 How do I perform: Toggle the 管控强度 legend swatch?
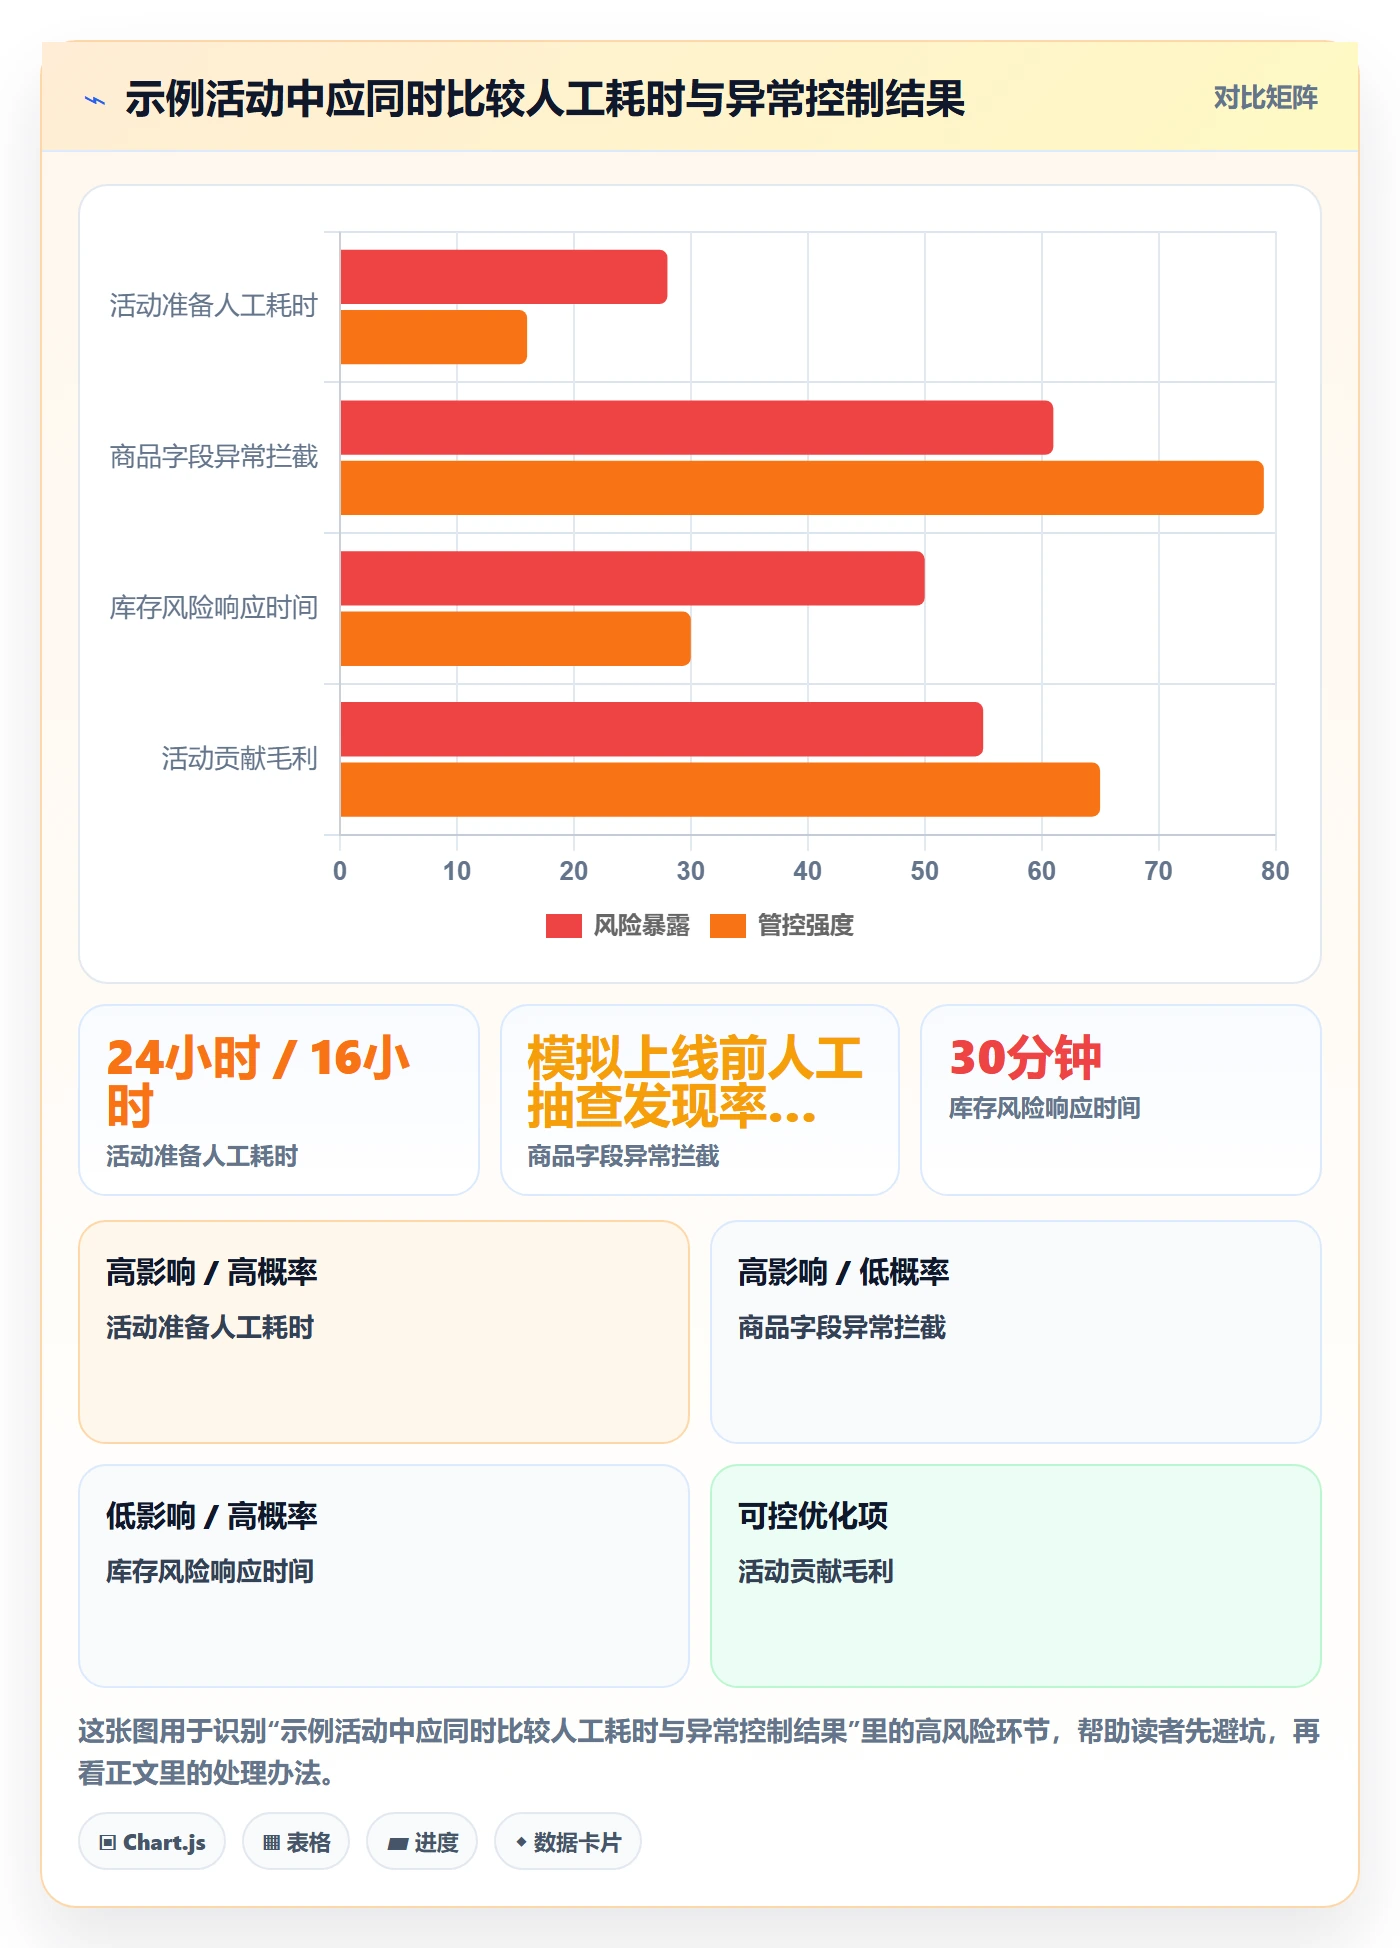(x=727, y=926)
